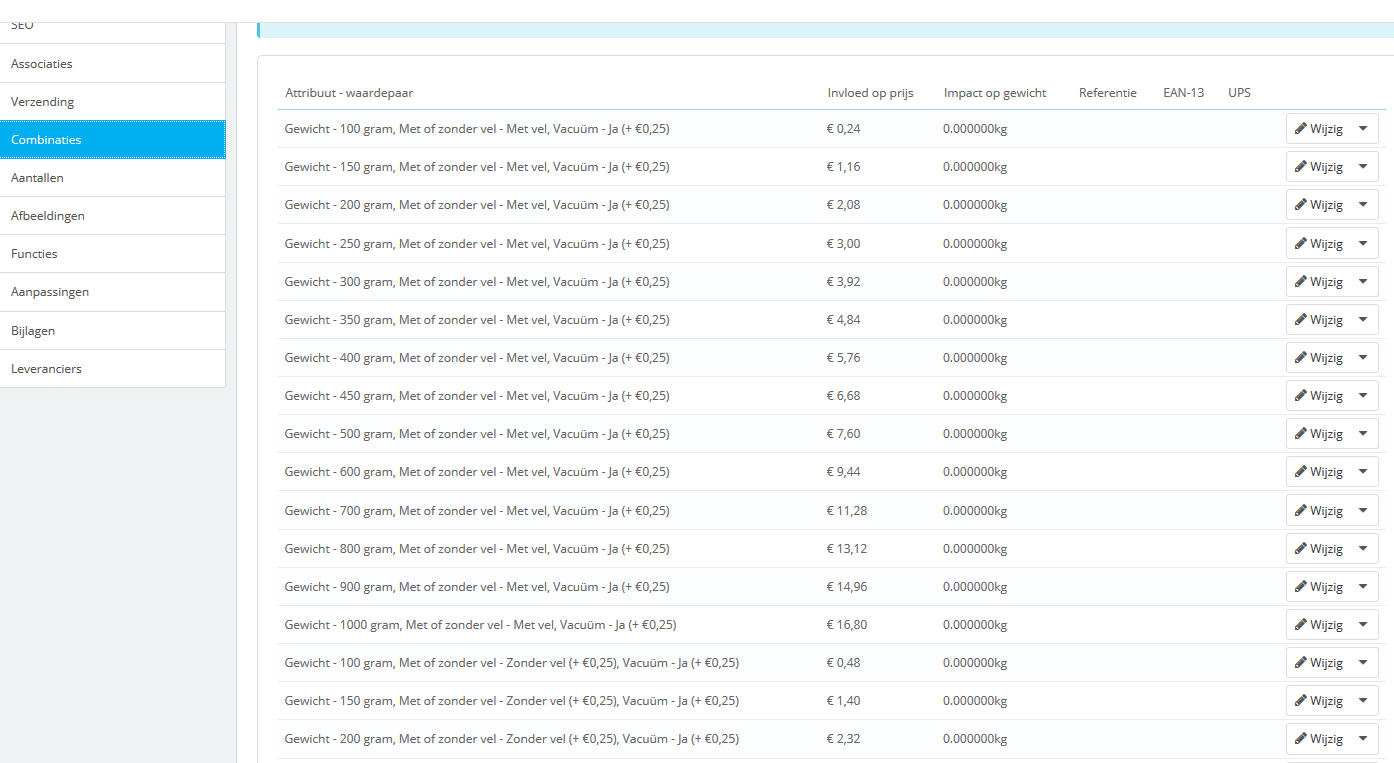Viewport: 1394px width, 763px height.
Task: Open dropdown caret on the € 3,92 row
Action: [1363, 281]
